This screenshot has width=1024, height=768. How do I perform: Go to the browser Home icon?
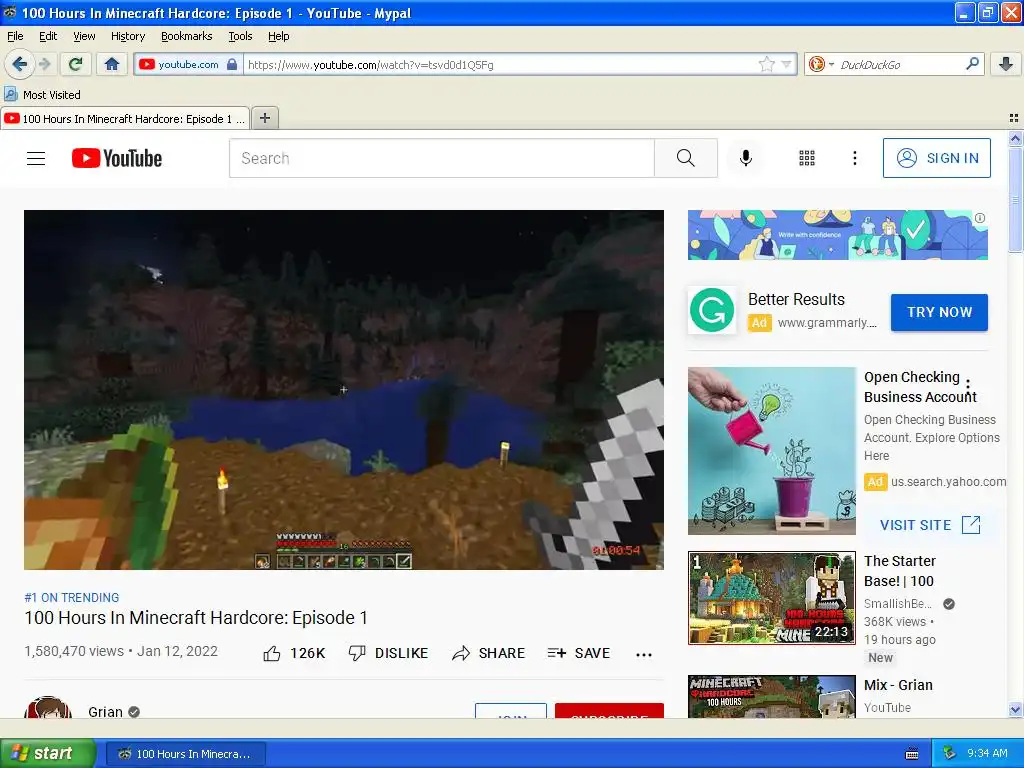[x=112, y=64]
